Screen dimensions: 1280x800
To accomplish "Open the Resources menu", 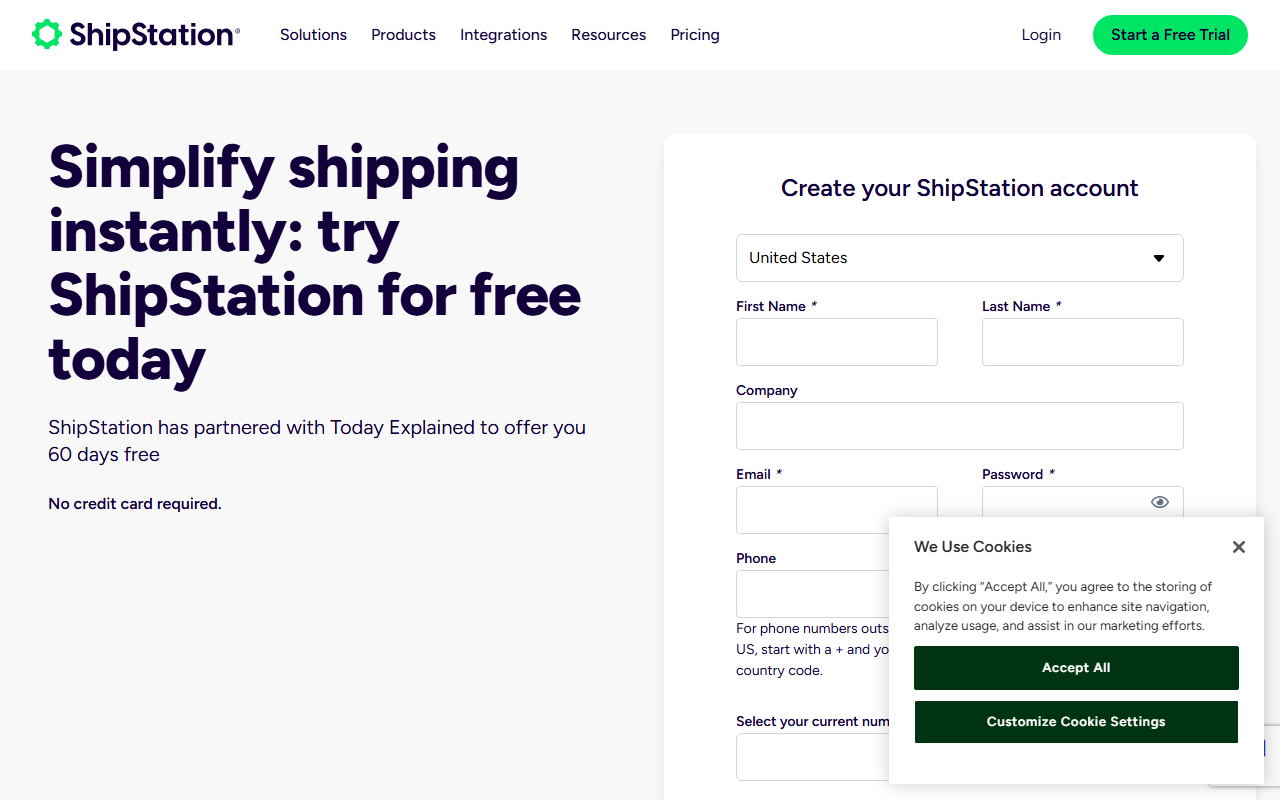I will 608,35.
